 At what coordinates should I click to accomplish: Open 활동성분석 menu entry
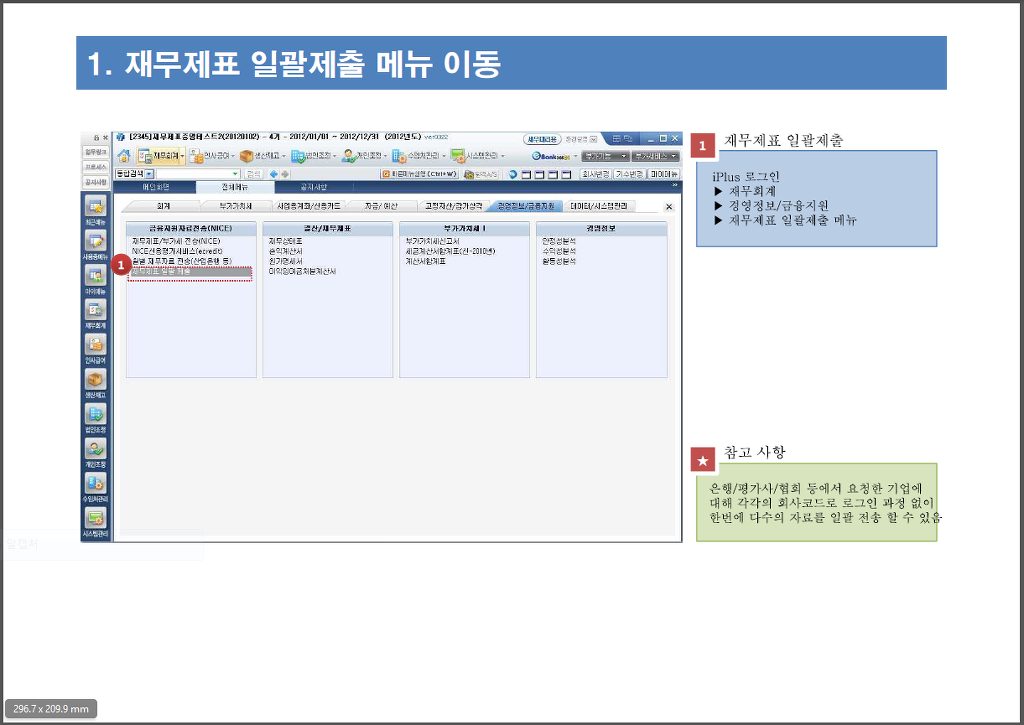(x=559, y=261)
